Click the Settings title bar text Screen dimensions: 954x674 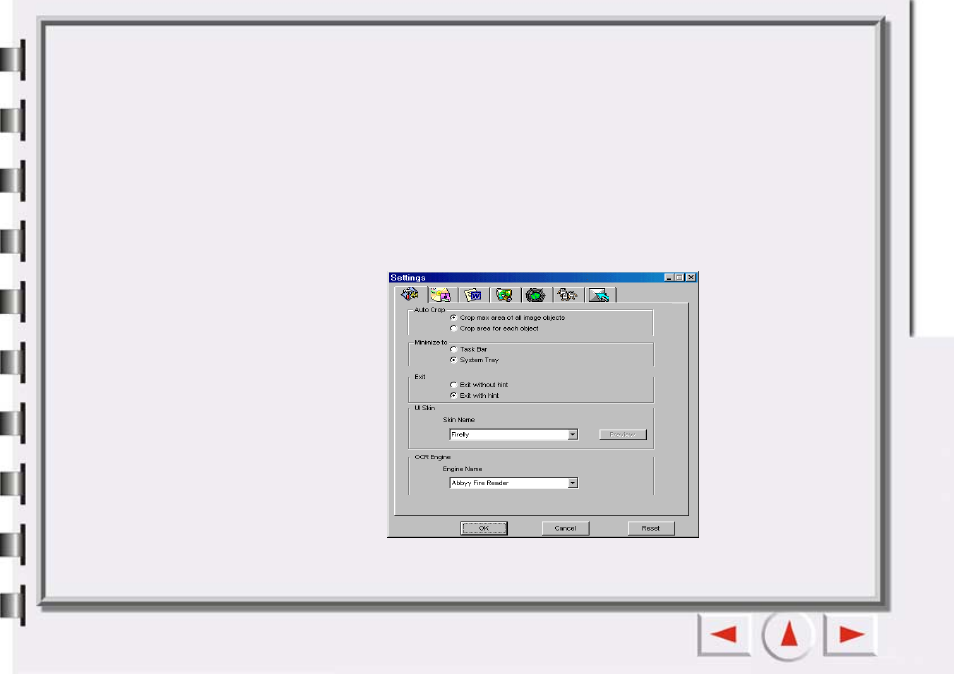[408, 277]
